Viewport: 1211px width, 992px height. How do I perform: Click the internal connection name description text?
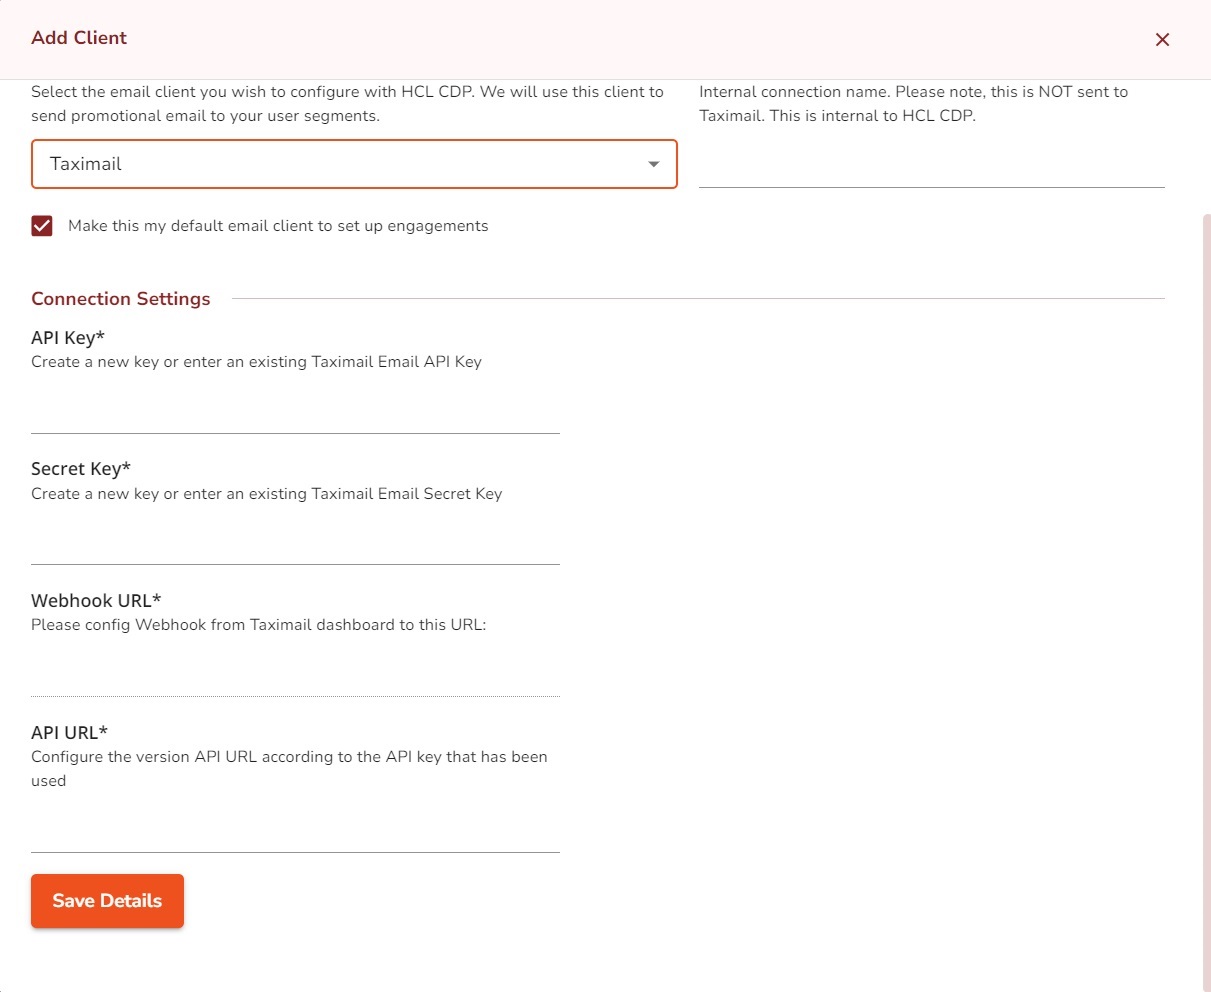(913, 104)
